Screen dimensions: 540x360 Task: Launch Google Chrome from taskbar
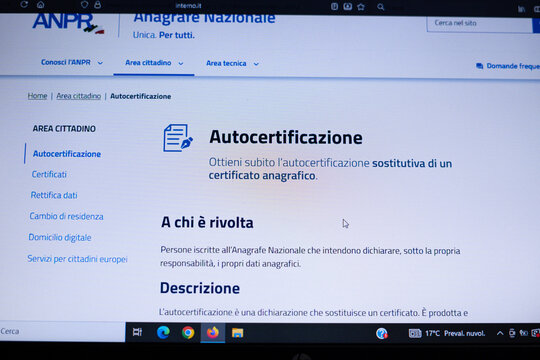[x=188, y=333]
